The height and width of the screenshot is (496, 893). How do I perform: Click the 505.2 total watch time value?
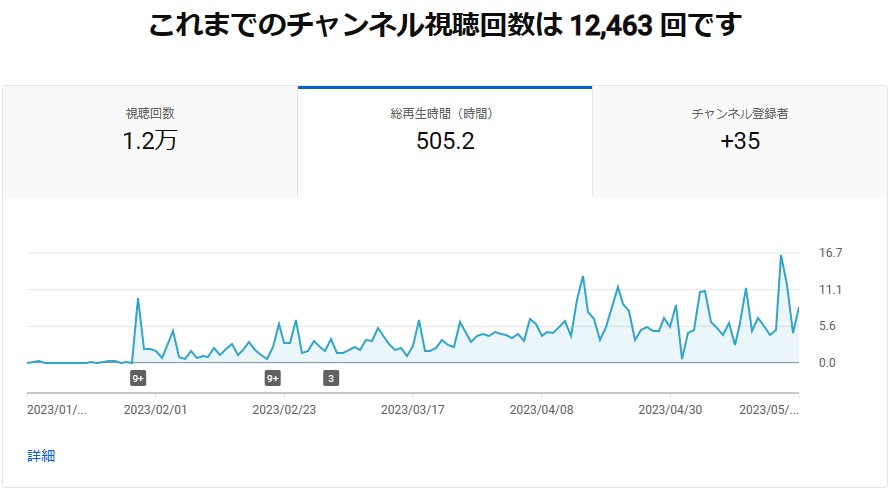(445, 141)
